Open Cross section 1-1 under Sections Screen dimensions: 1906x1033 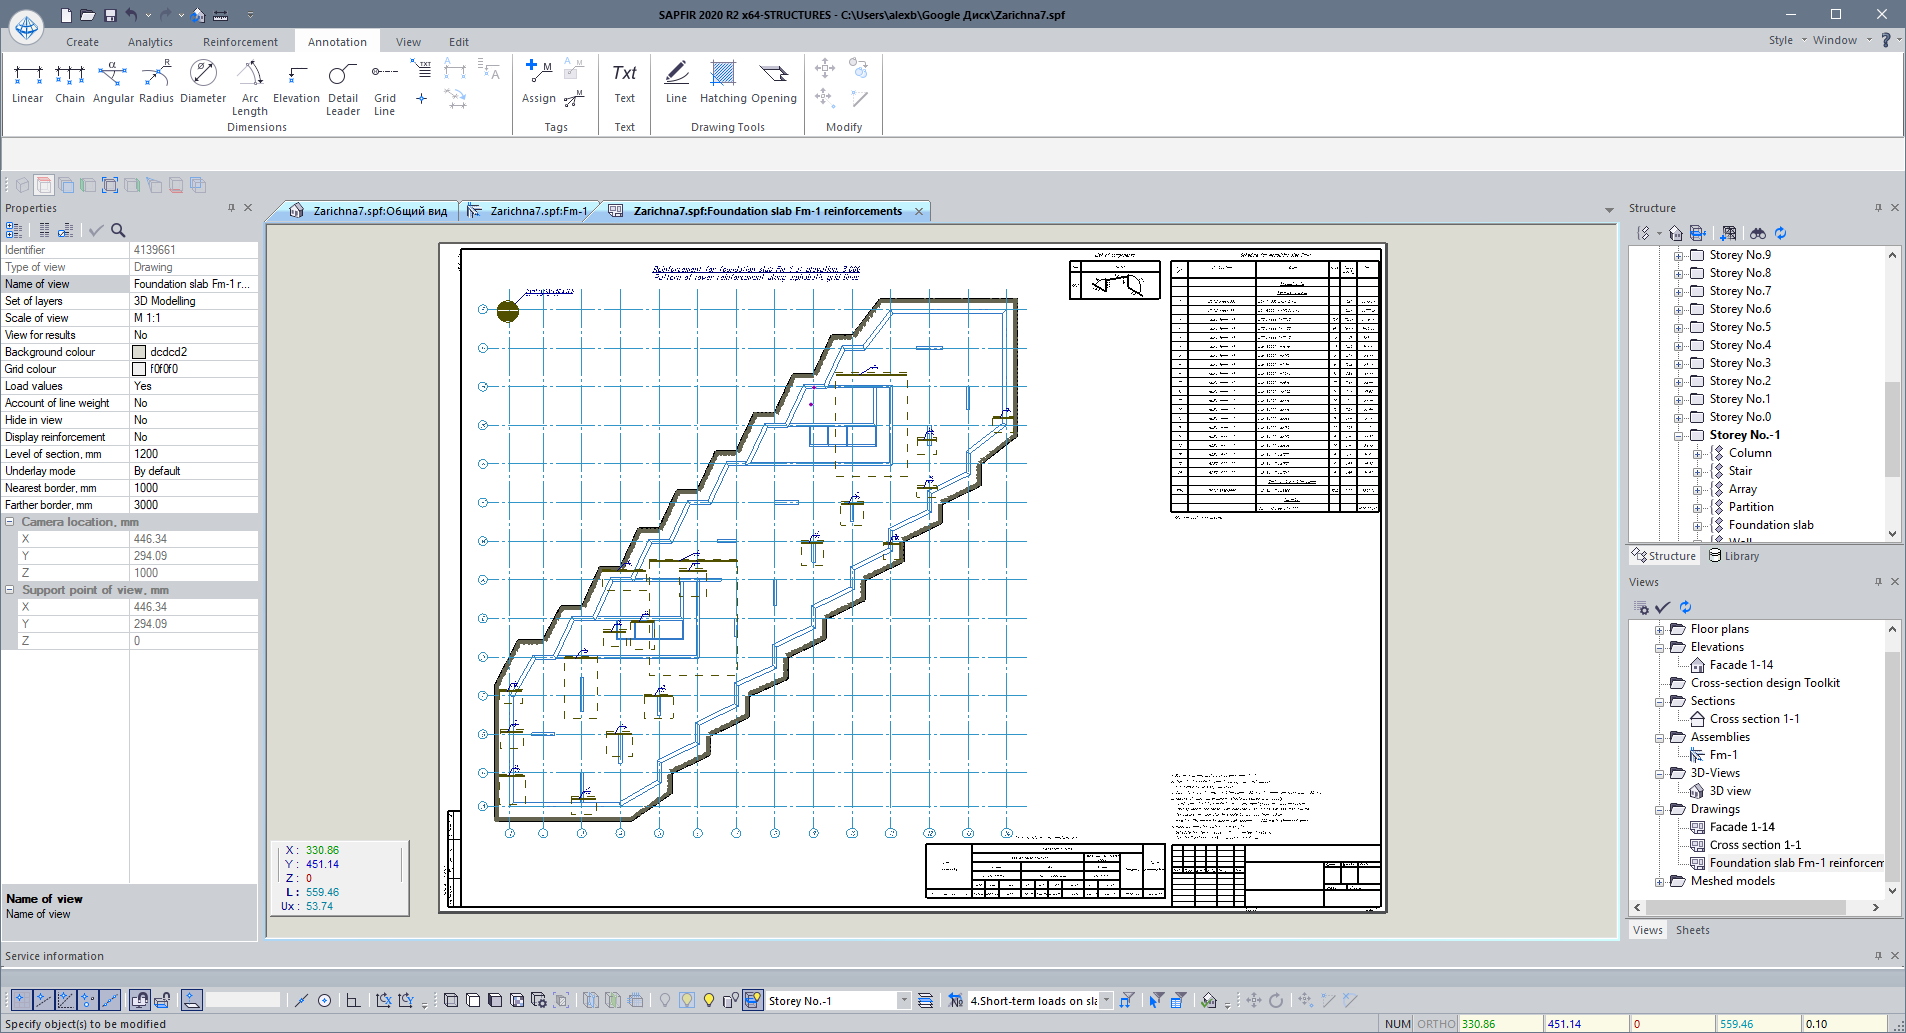tap(1745, 718)
